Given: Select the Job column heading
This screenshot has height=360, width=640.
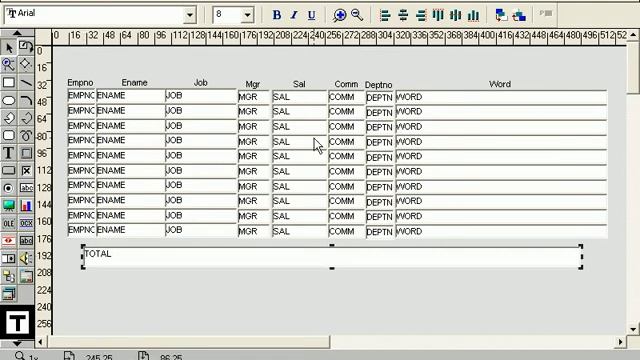Looking at the screenshot, I should pyautogui.click(x=200, y=82).
